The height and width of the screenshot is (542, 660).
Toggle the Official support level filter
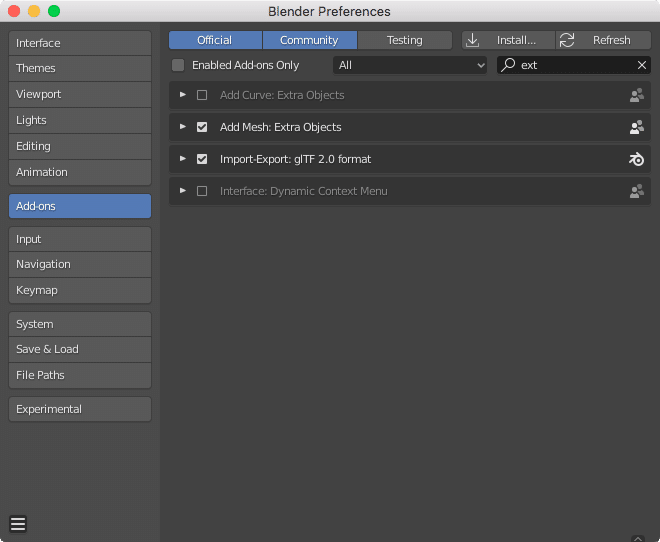215,40
